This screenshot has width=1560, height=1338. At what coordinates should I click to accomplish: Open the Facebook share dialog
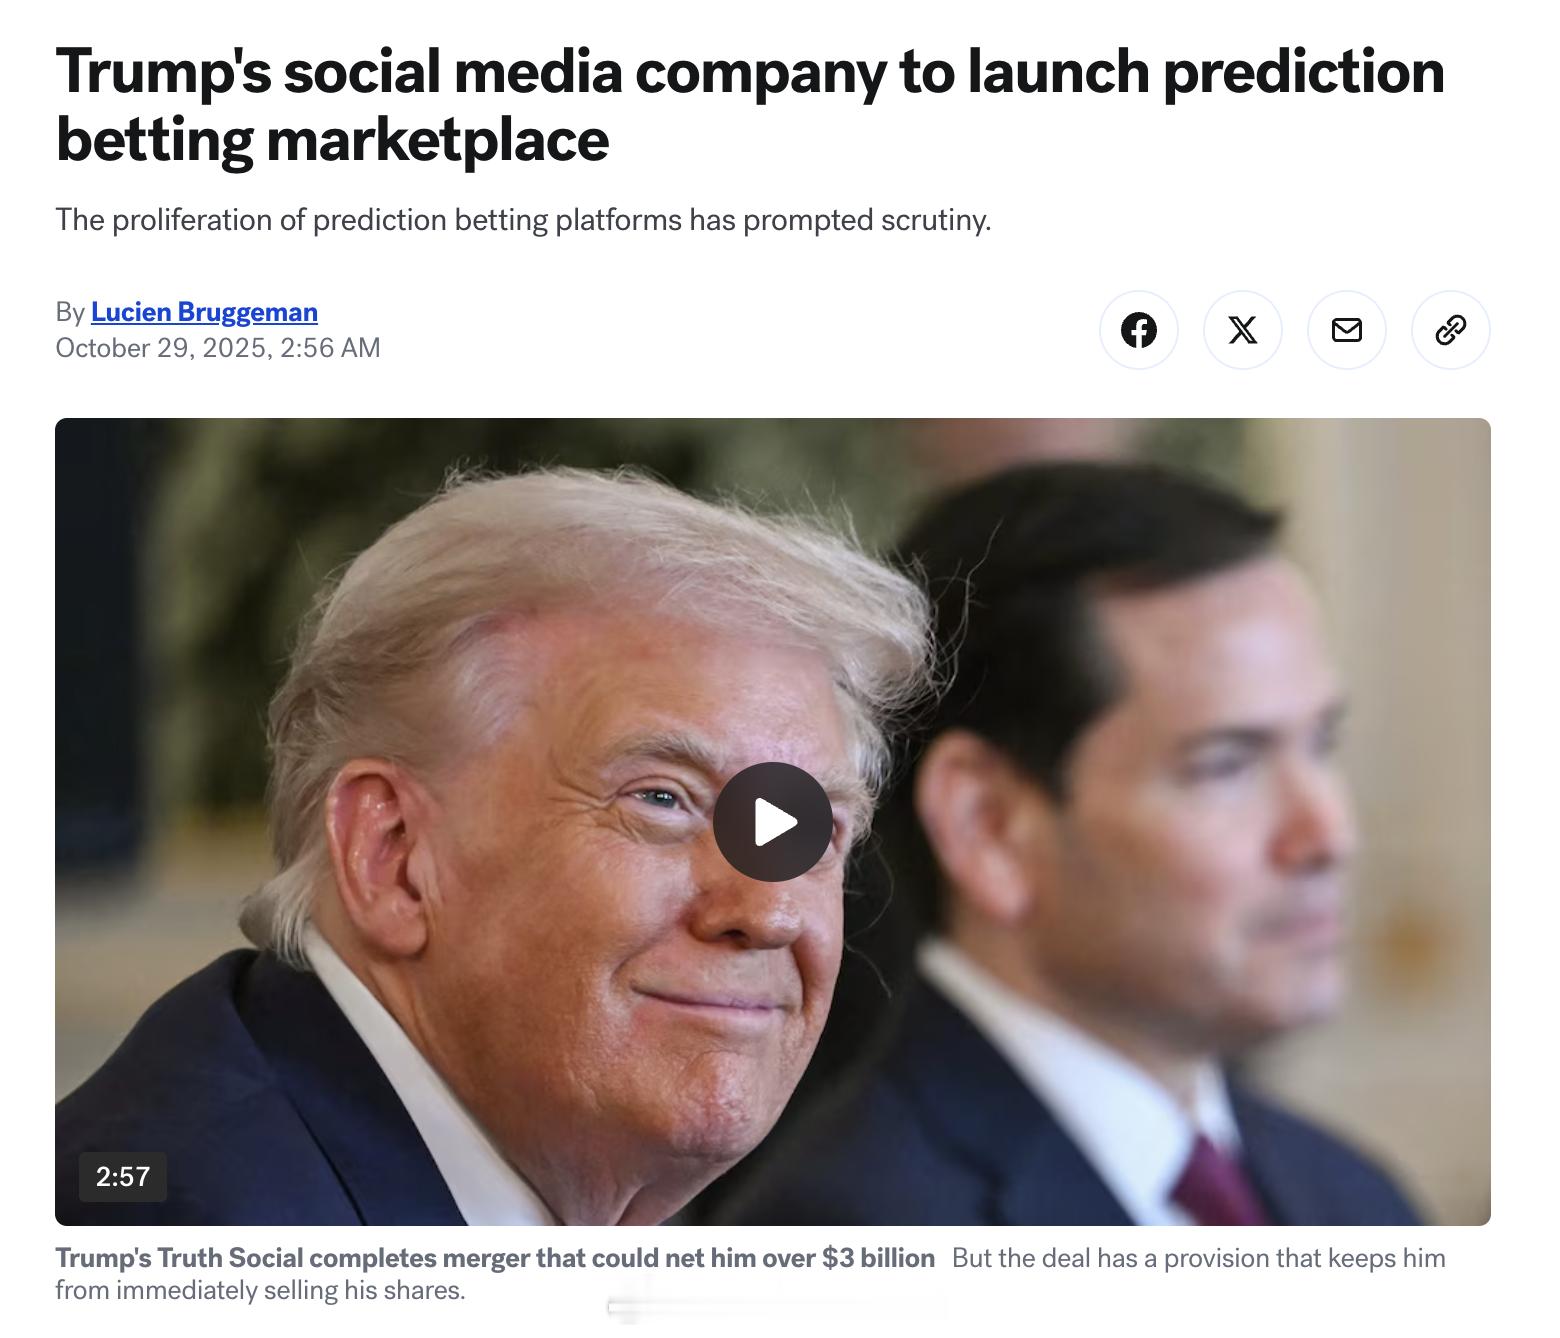(1139, 330)
